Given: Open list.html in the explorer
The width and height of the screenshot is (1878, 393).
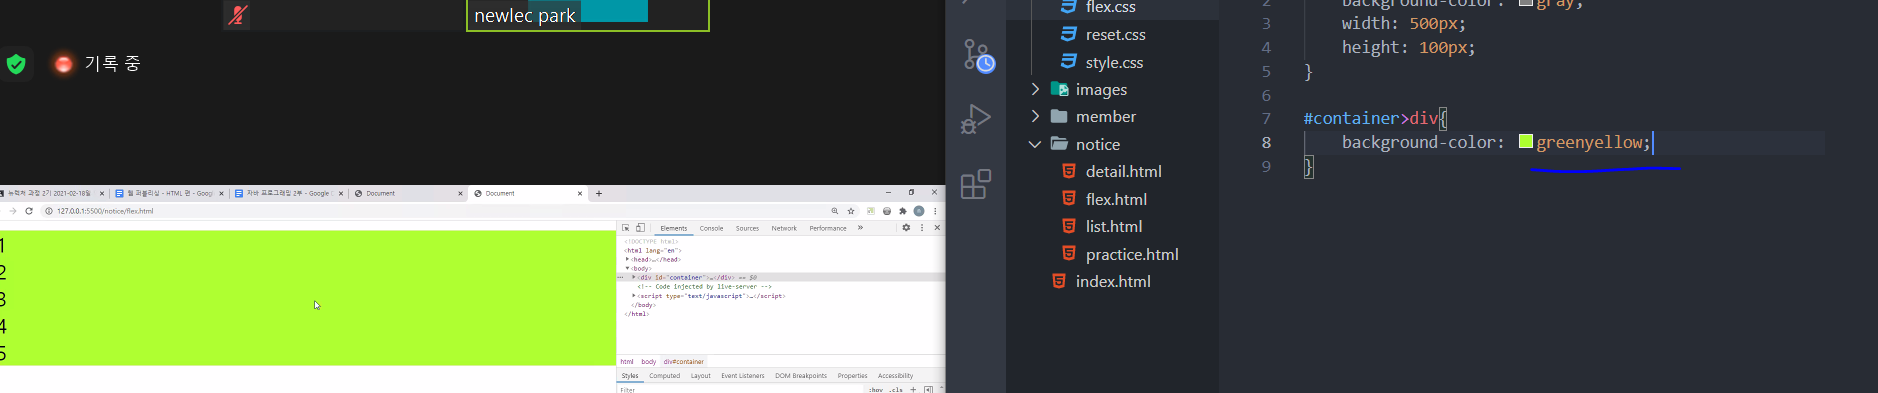Looking at the screenshot, I should tap(1114, 226).
